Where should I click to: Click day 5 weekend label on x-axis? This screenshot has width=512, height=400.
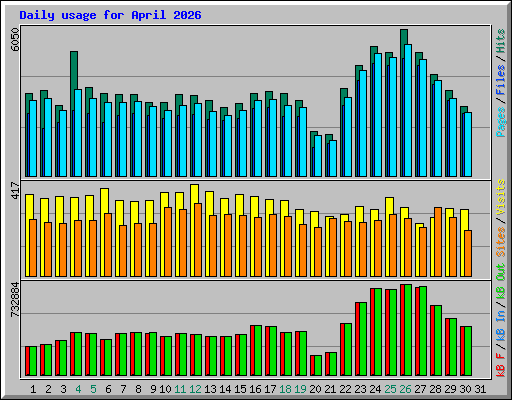[93, 389]
